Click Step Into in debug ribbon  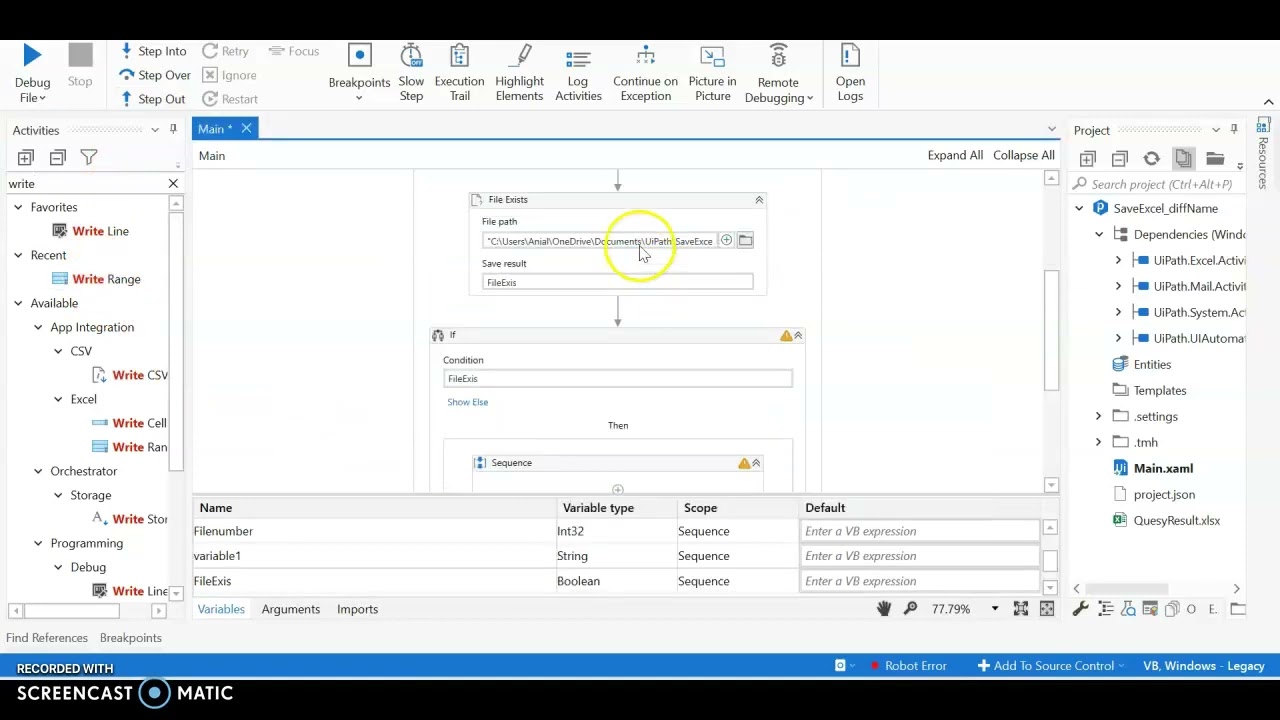[153, 51]
